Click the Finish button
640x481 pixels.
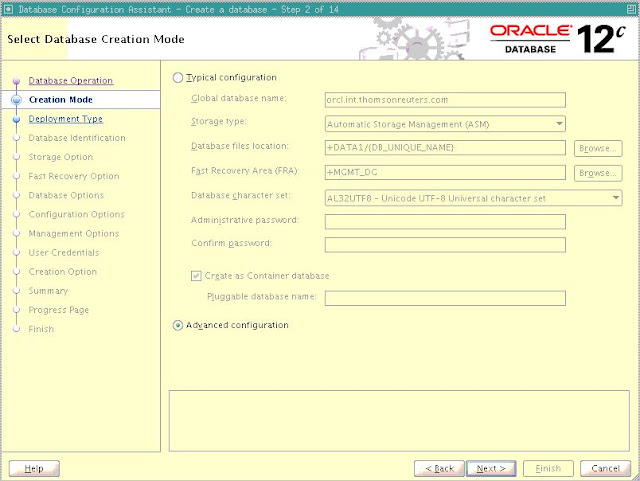548,468
